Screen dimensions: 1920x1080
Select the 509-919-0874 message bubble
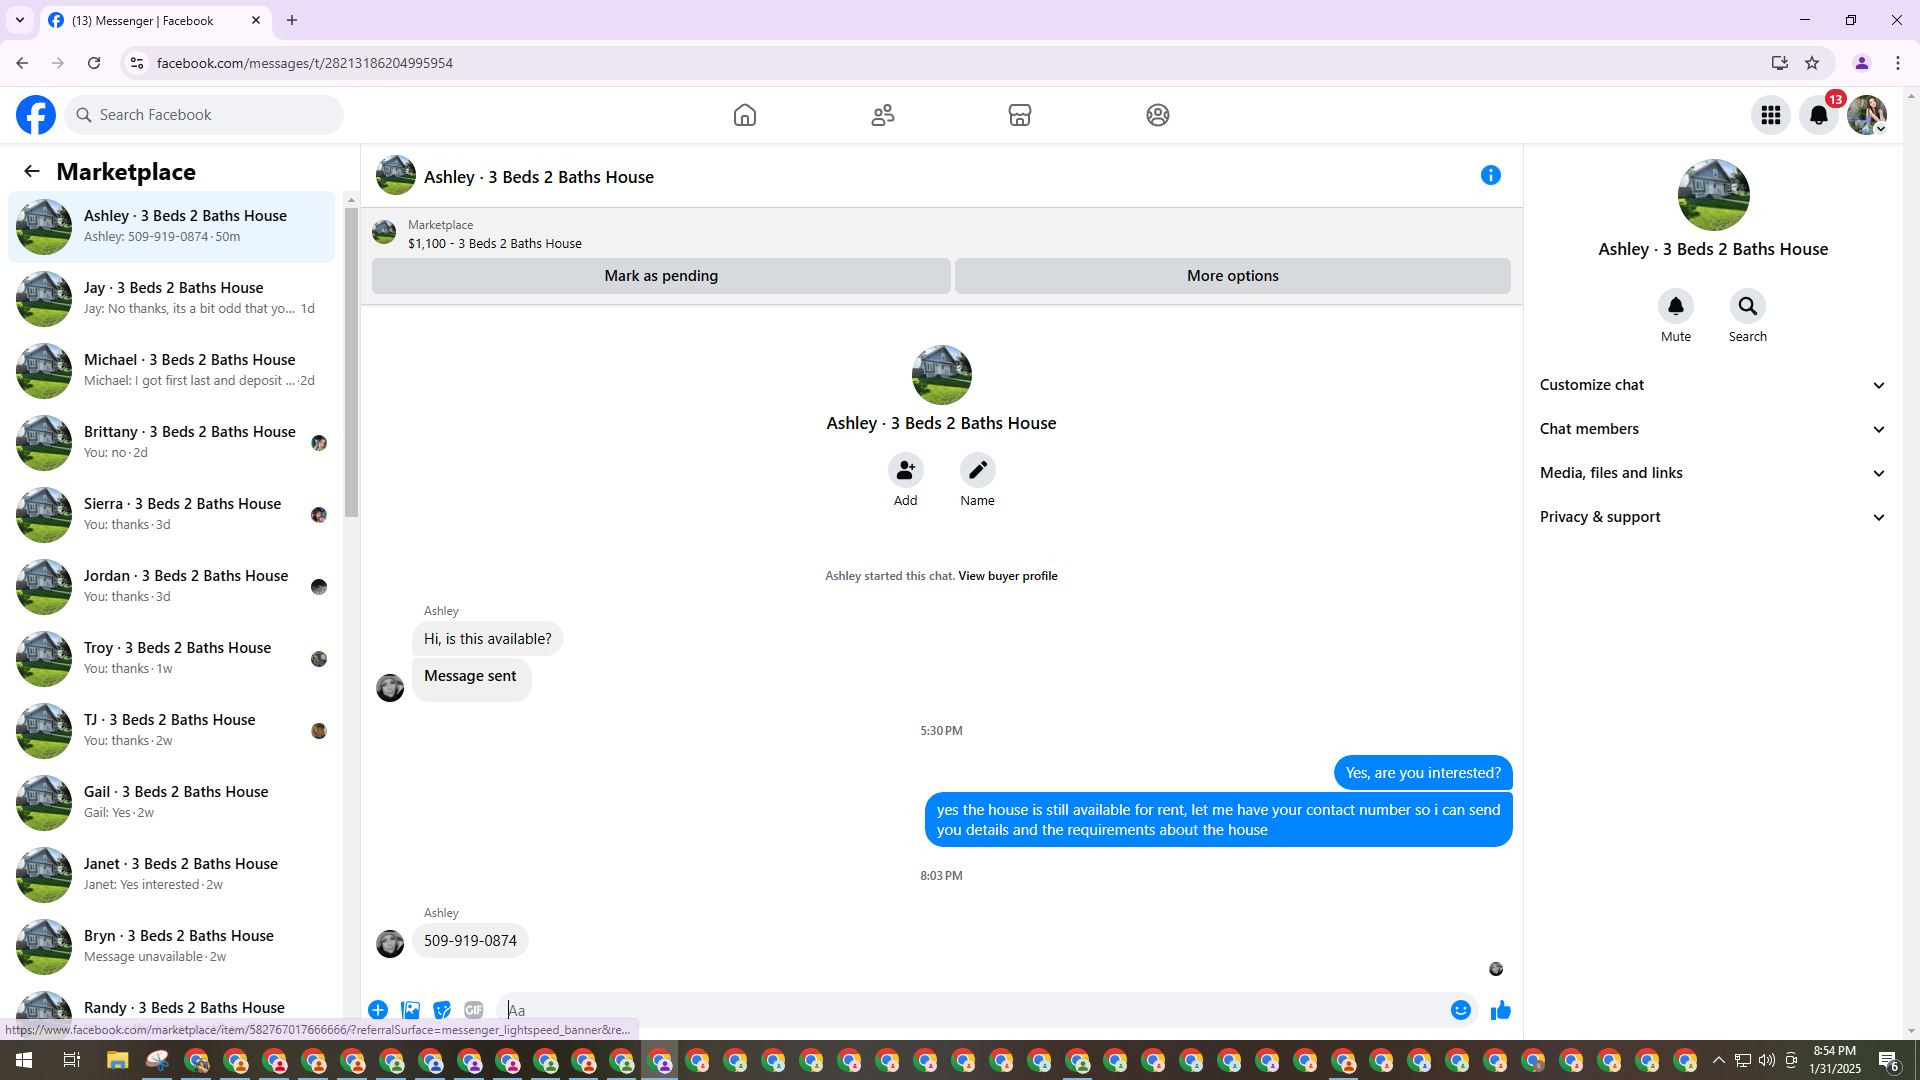coord(470,941)
